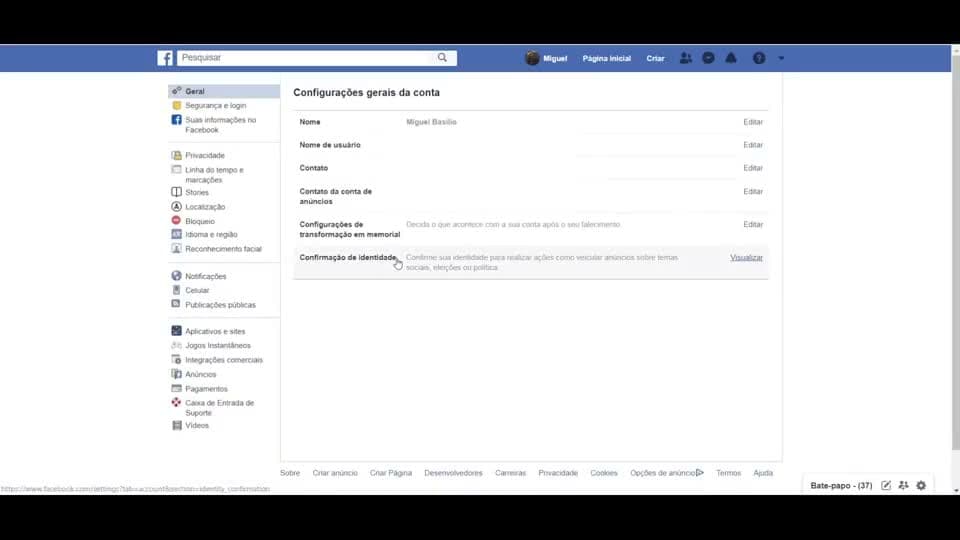
Task: Click the Facebook logo icon
Action: point(165,58)
